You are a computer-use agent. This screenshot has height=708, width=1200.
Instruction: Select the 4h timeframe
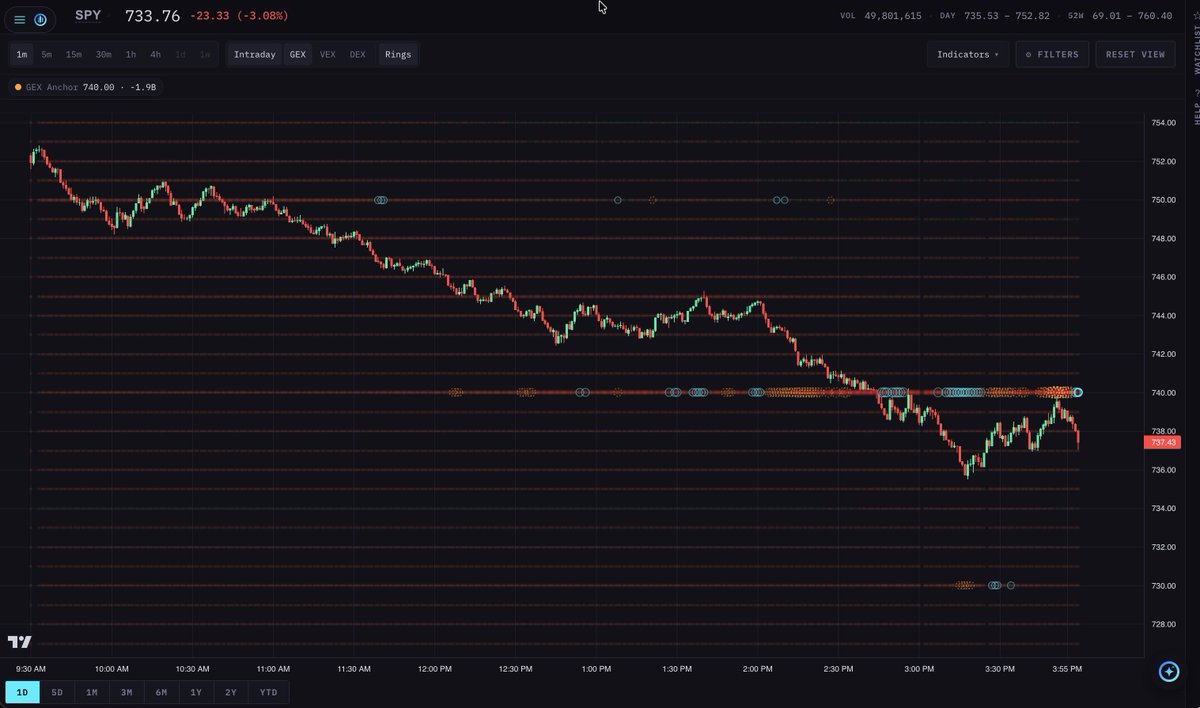(x=155, y=55)
